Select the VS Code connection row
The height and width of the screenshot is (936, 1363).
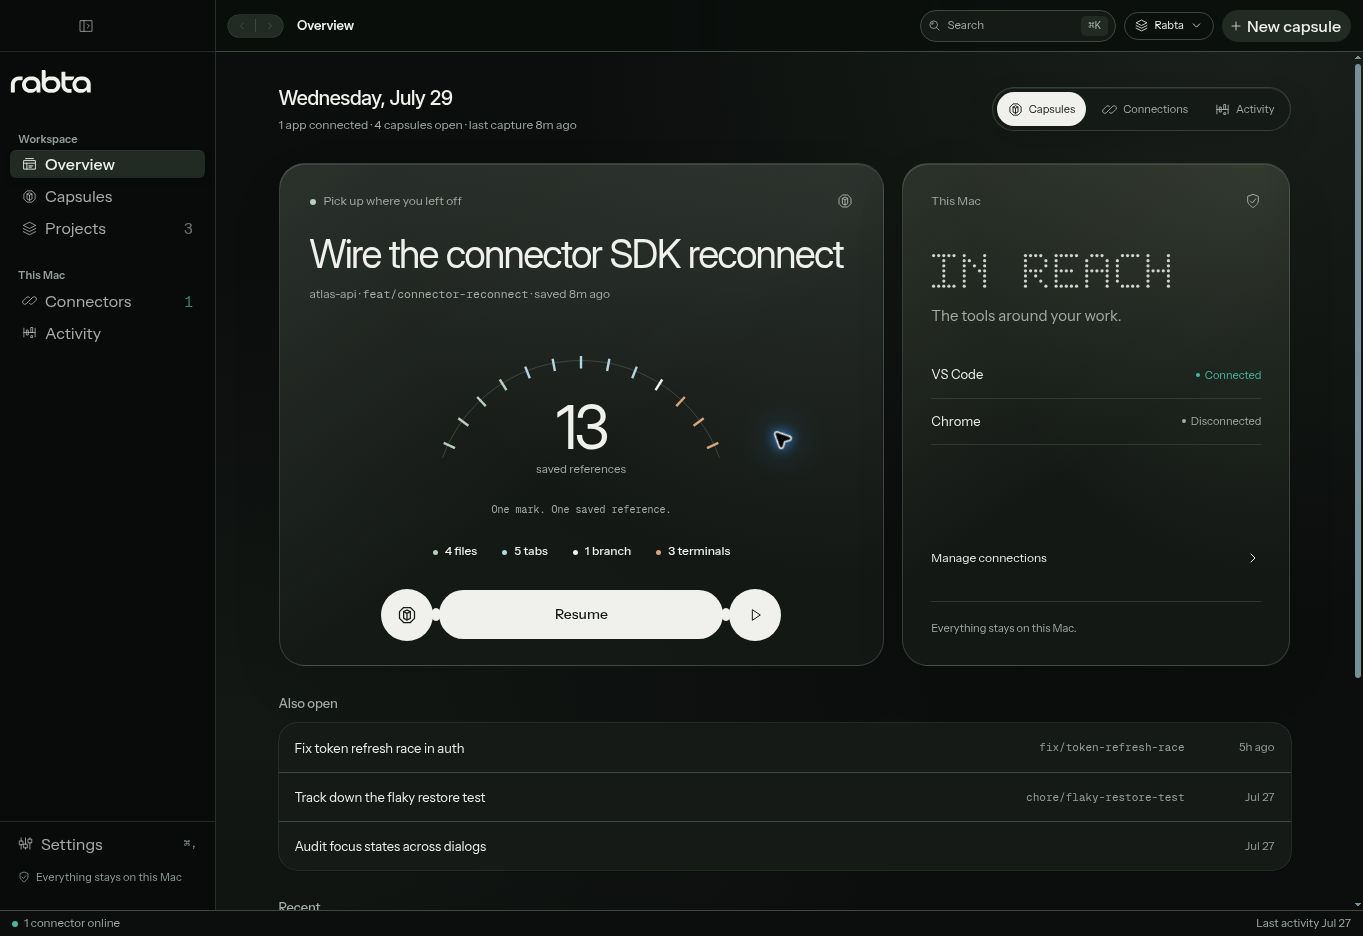click(x=1096, y=375)
